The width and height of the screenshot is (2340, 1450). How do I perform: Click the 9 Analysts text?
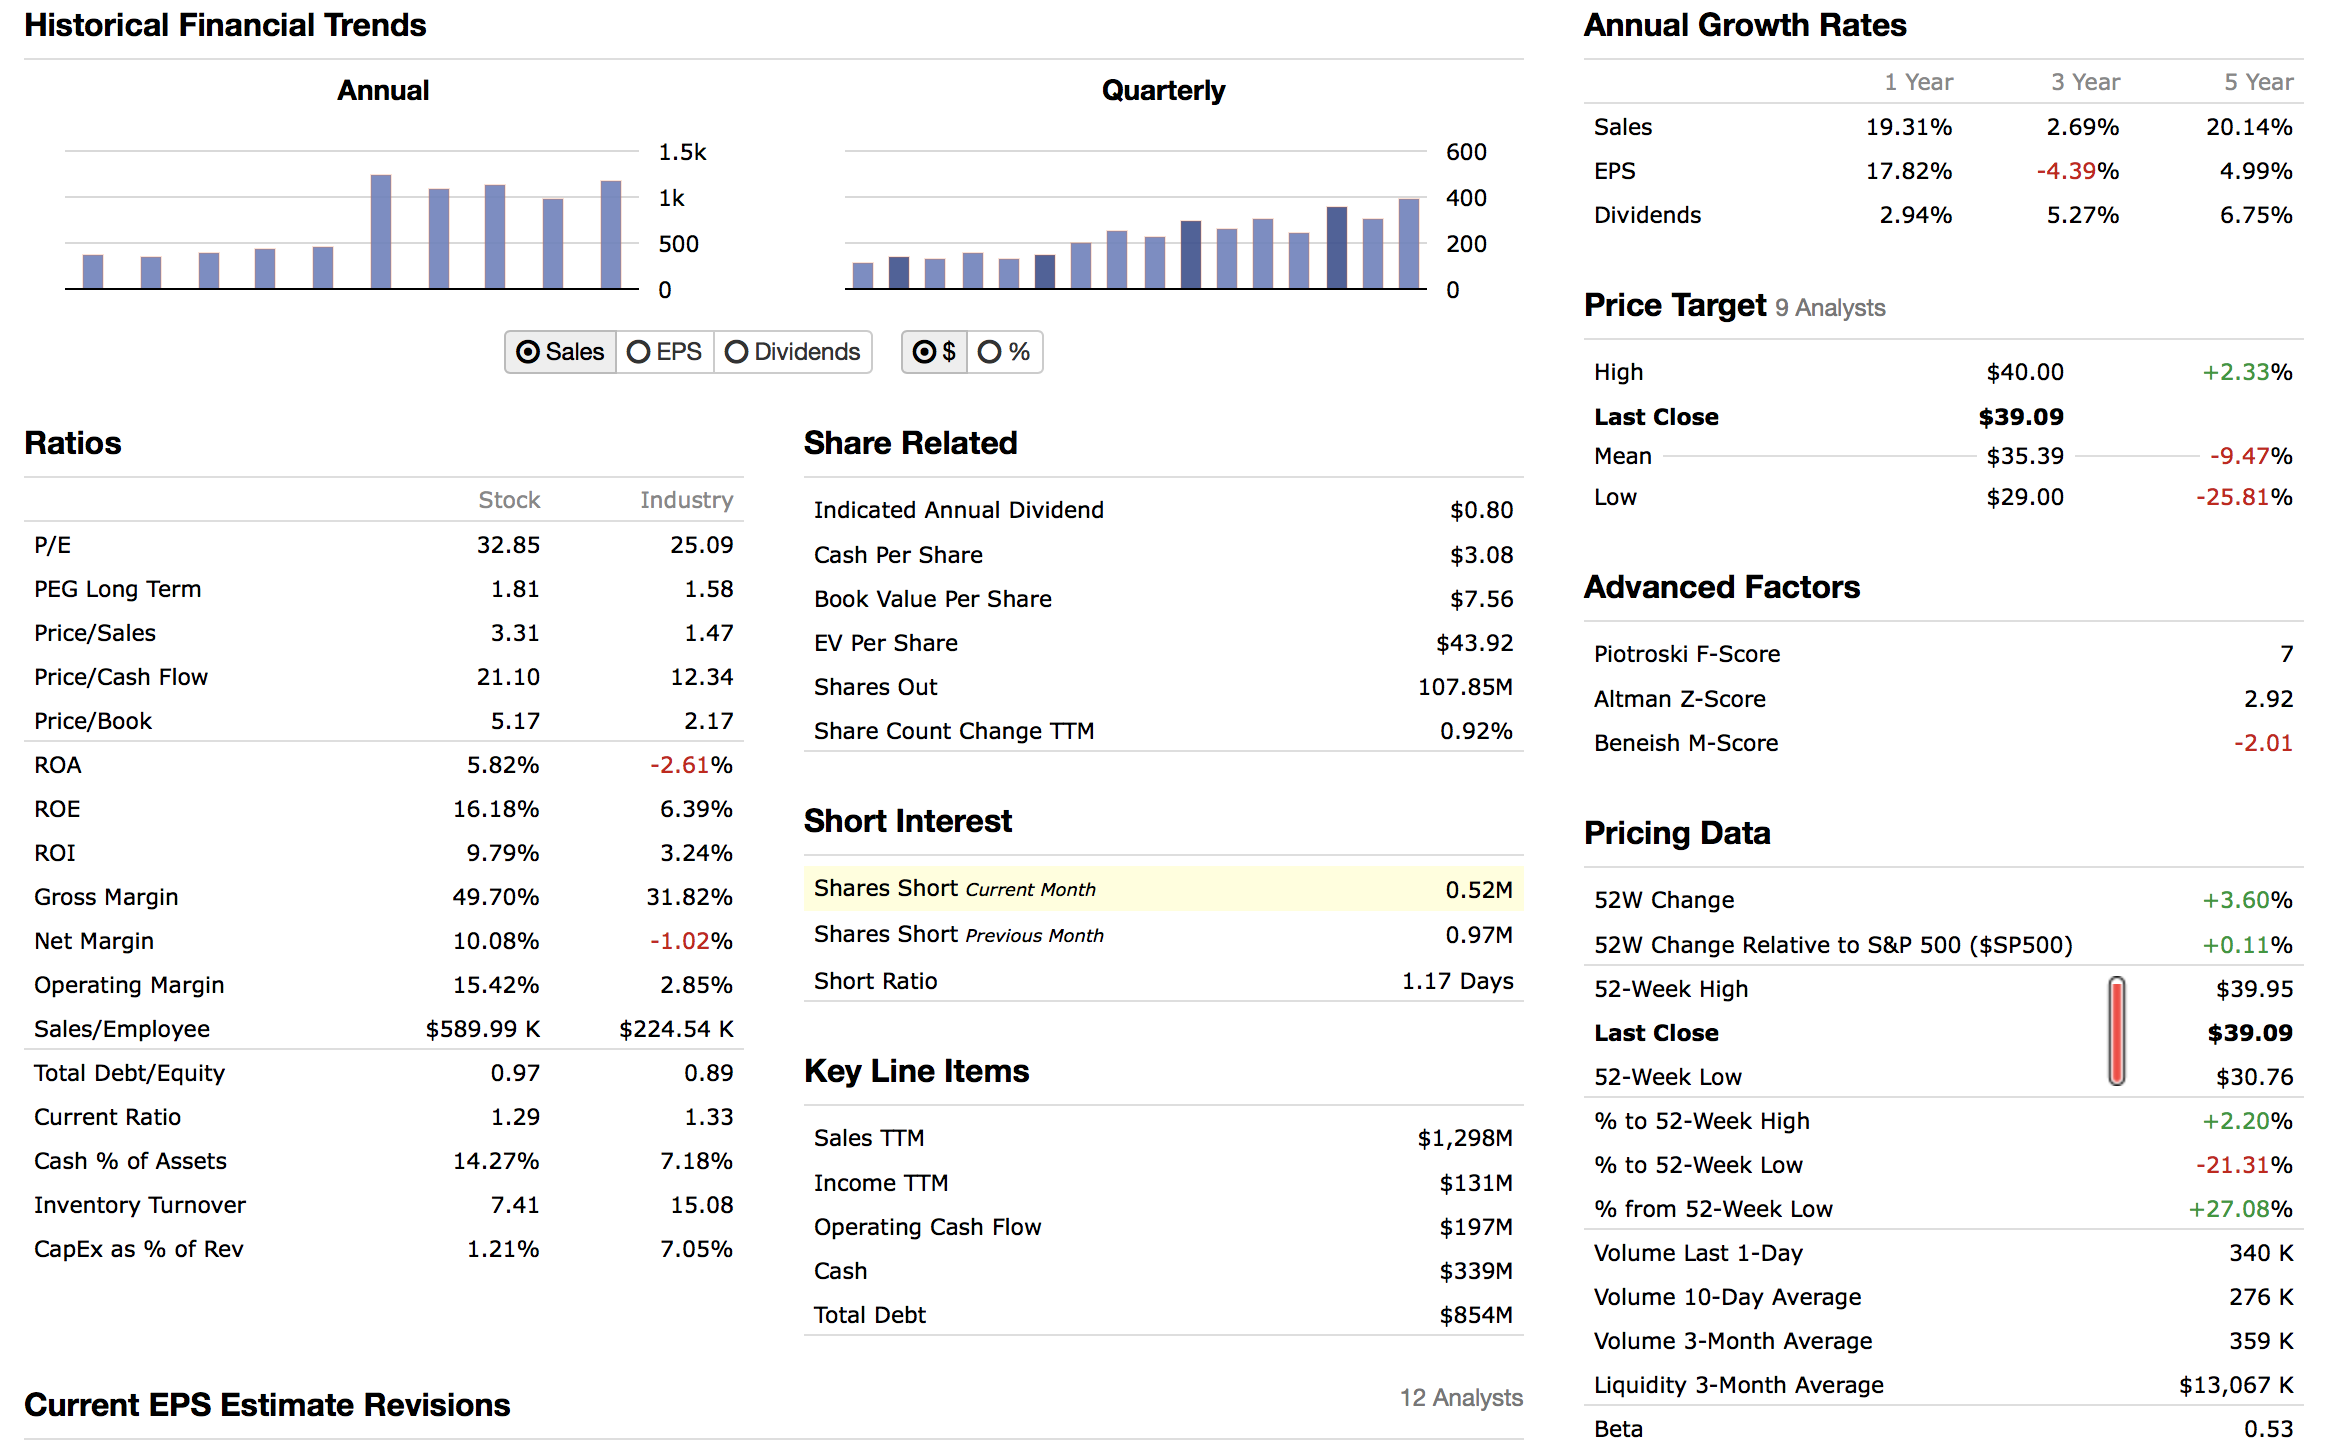(1830, 308)
